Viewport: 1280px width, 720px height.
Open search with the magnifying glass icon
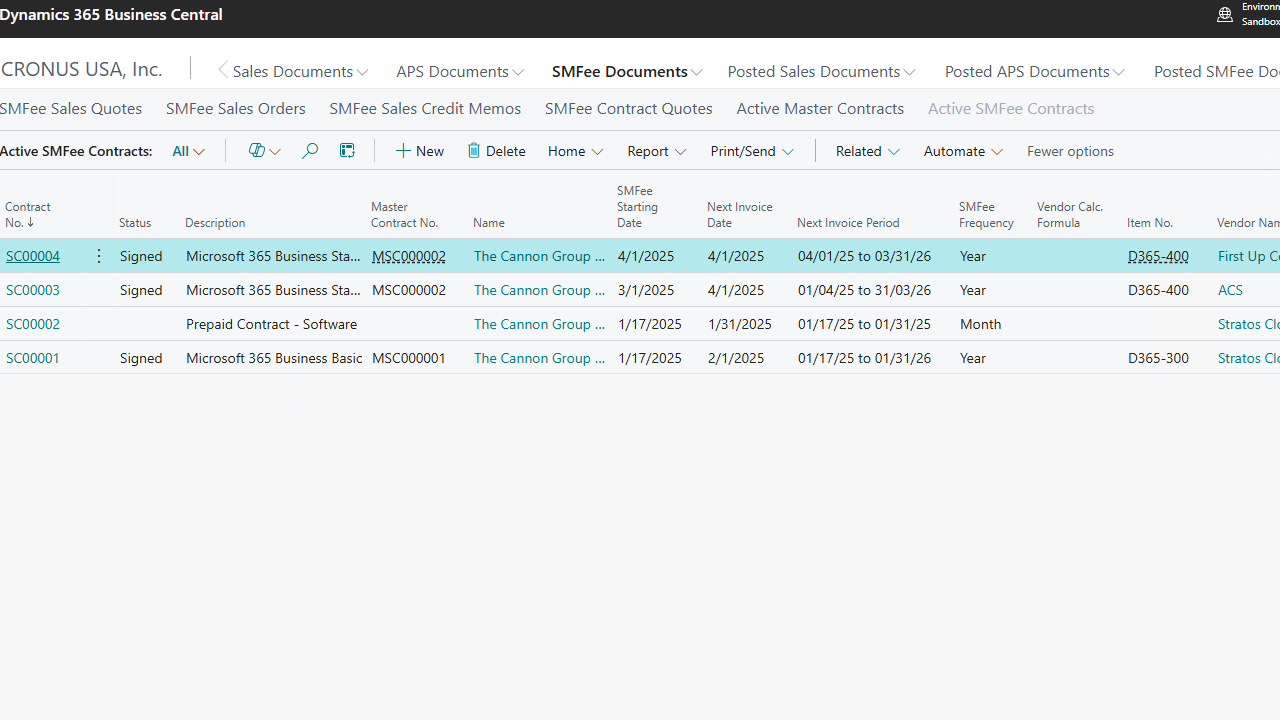pos(309,150)
